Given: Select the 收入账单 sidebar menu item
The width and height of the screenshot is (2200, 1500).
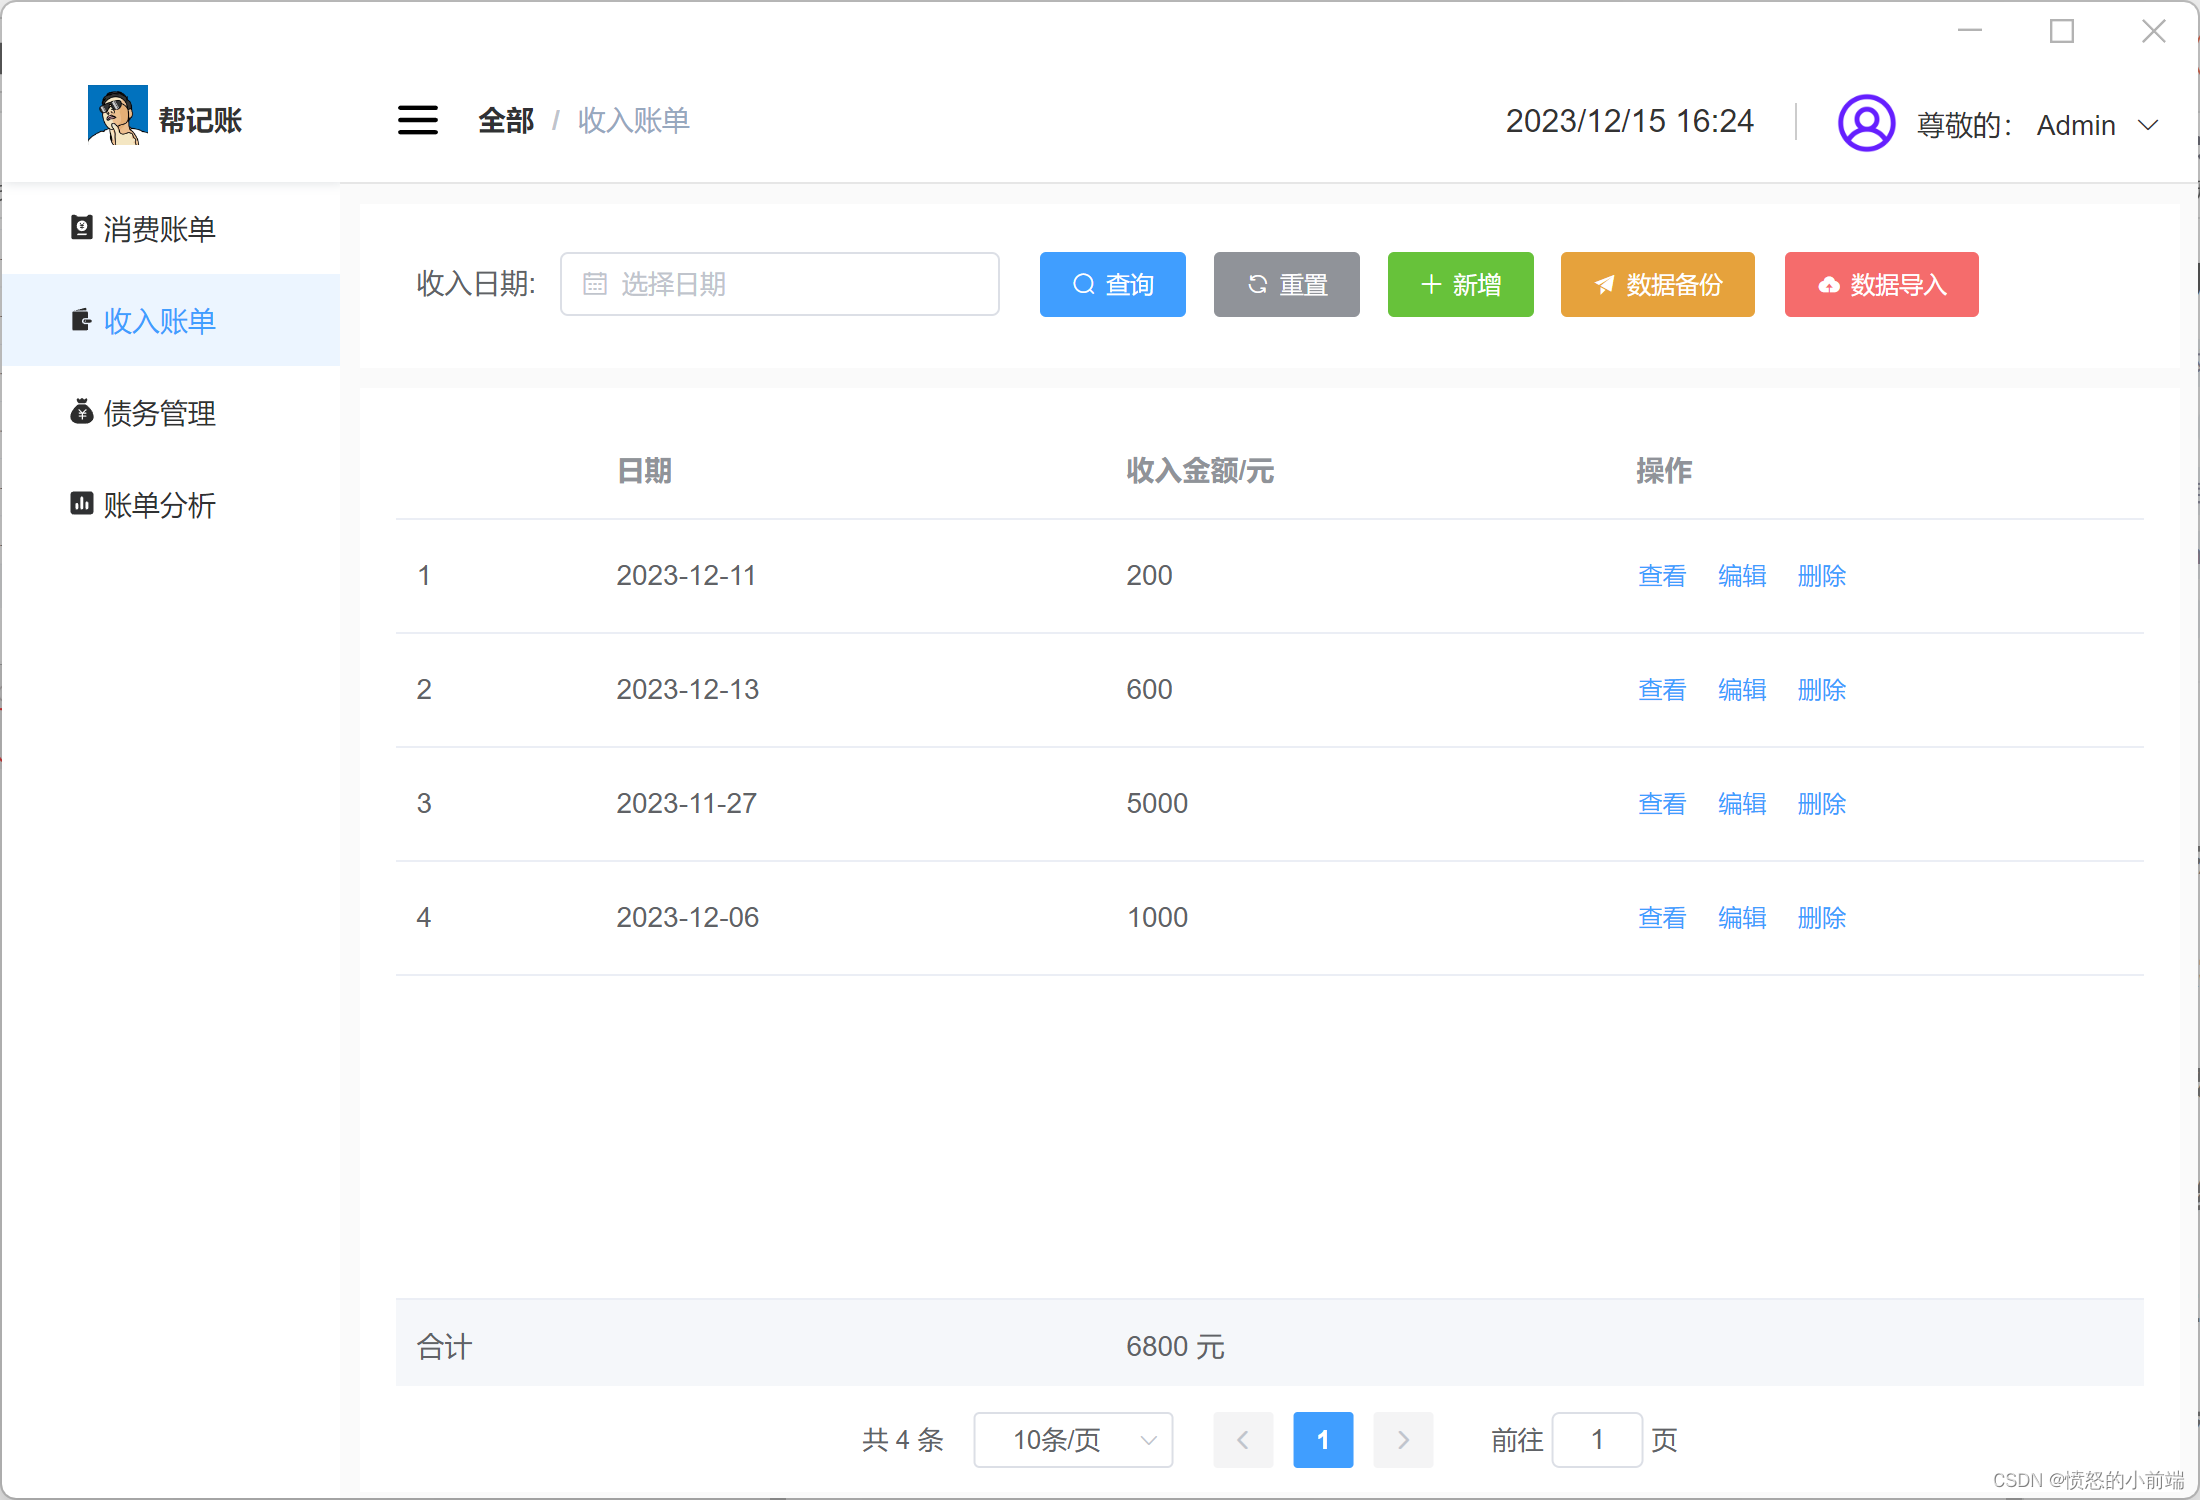Looking at the screenshot, I should (171, 320).
